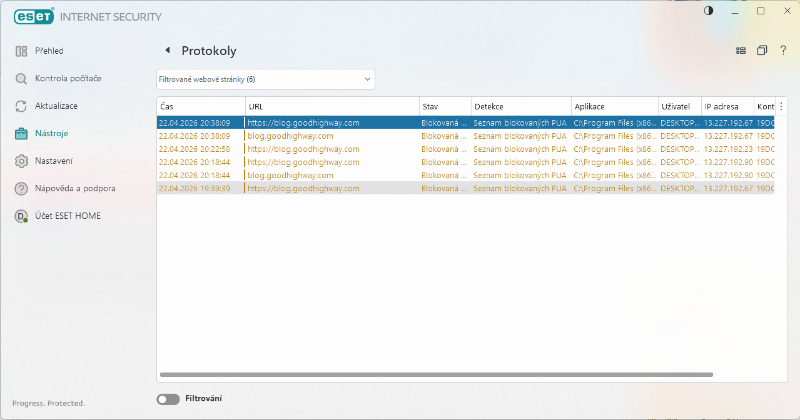Click the Aktualizace refresh icon
Image resolution: width=800 pixels, height=420 pixels.
click(x=21, y=106)
